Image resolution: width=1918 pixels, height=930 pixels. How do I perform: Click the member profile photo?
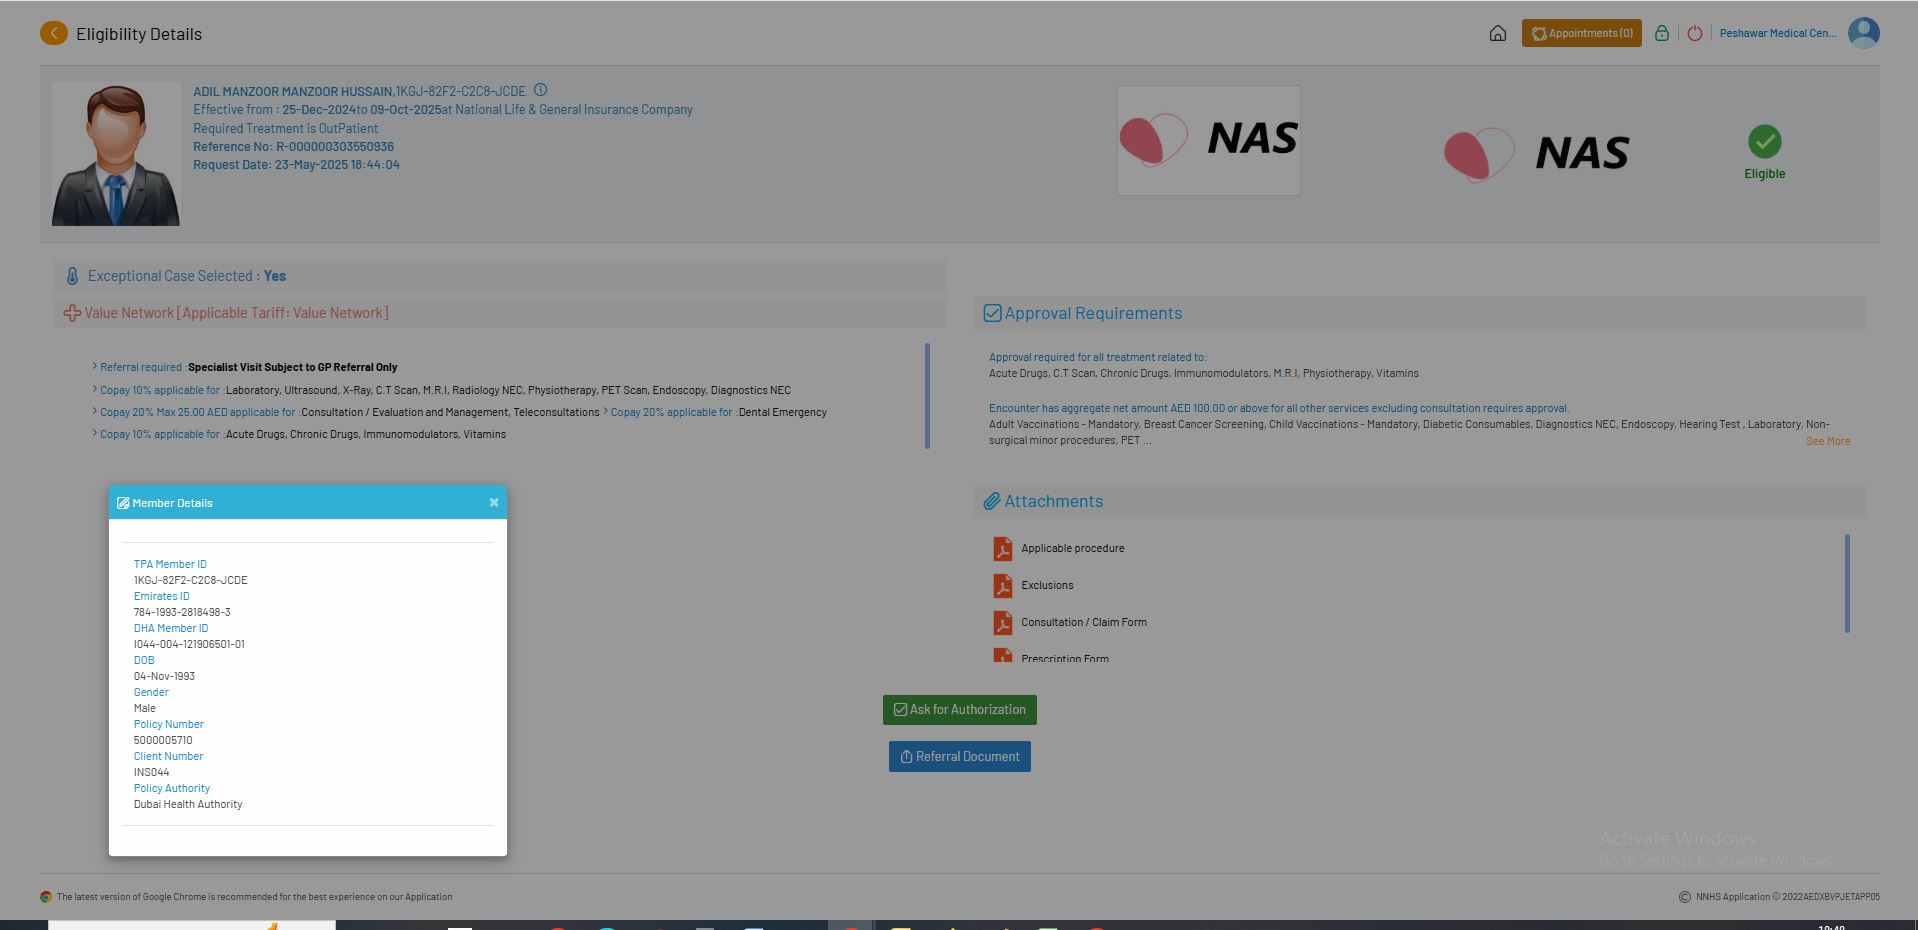[x=116, y=154]
